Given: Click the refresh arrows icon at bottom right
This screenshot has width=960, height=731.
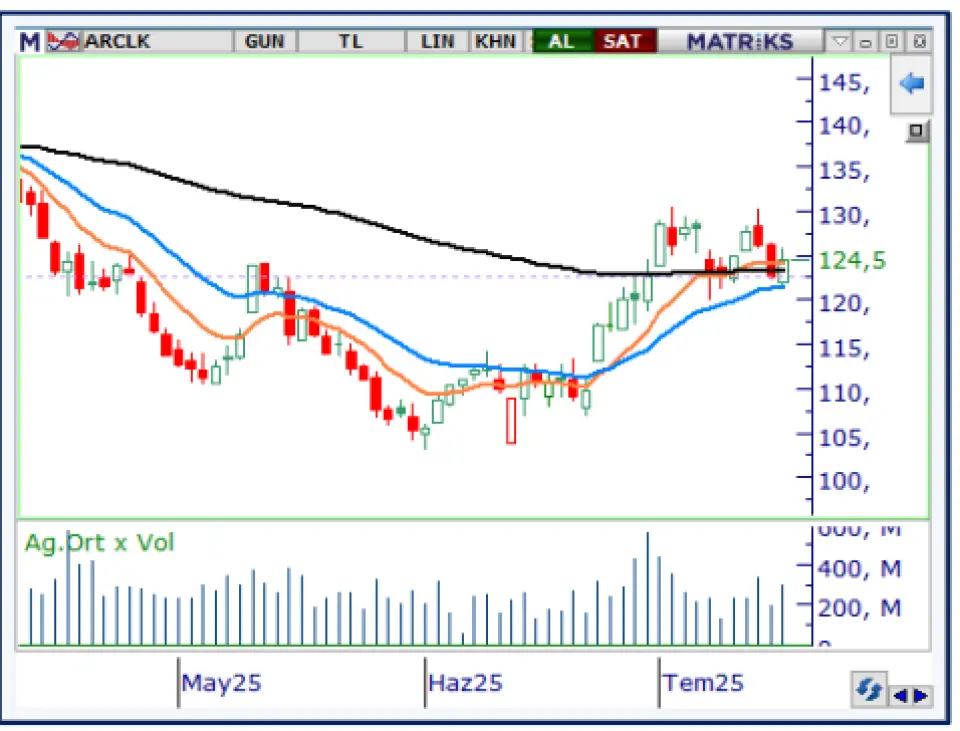Looking at the screenshot, I should (x=868, y=690).
